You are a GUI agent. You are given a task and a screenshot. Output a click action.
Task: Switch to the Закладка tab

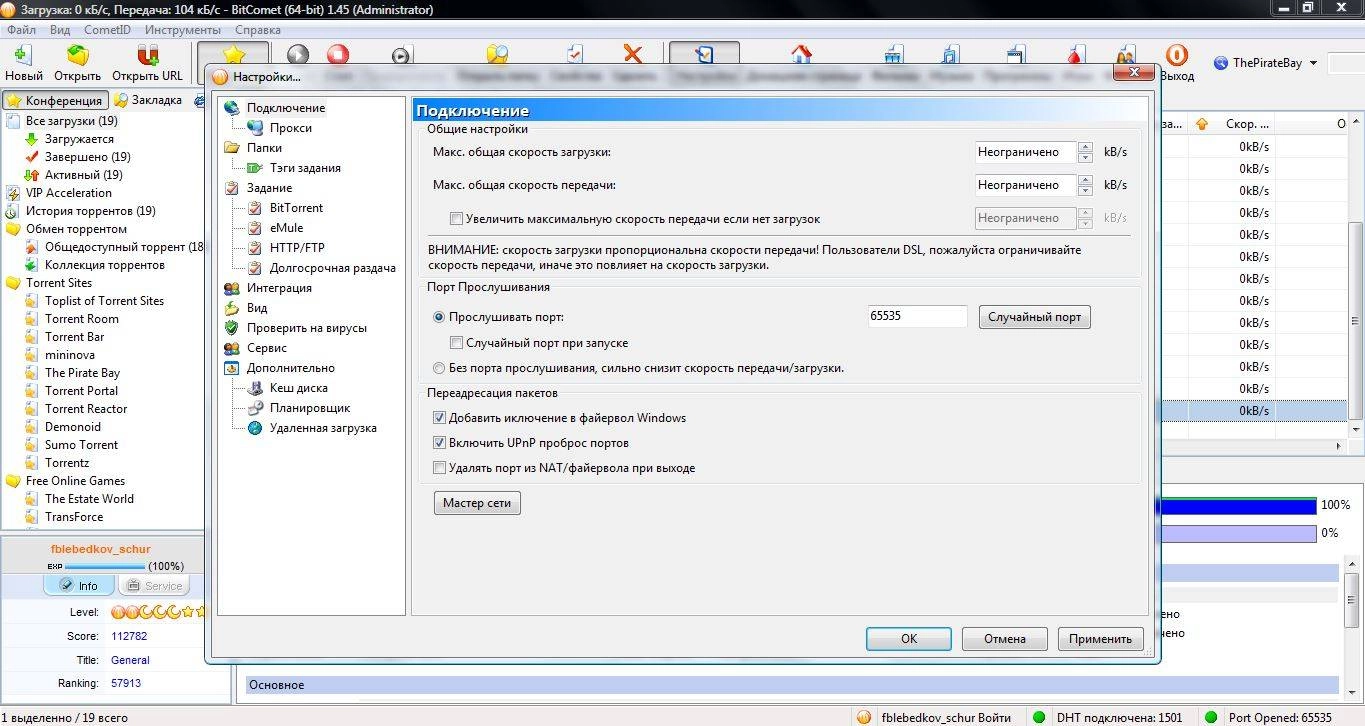point(149,100)
